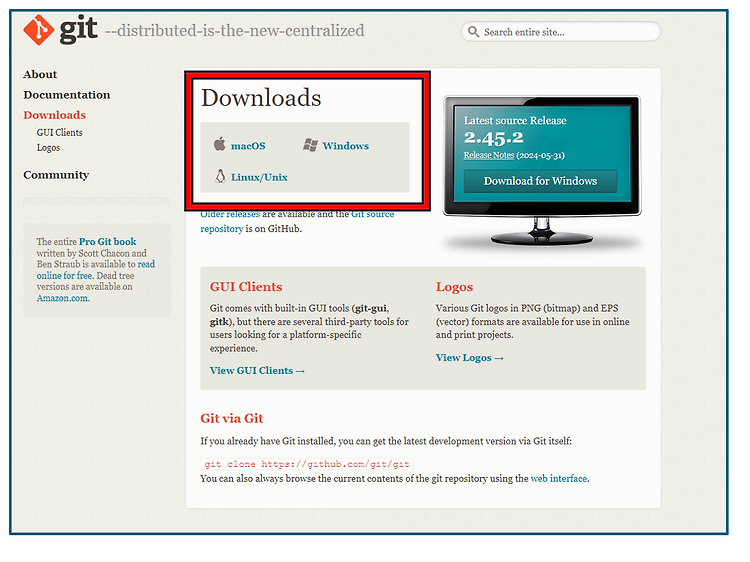Select Downloads in the sidebar
Viewport: 750px width, 562px height.
click(x=55, y=115)
